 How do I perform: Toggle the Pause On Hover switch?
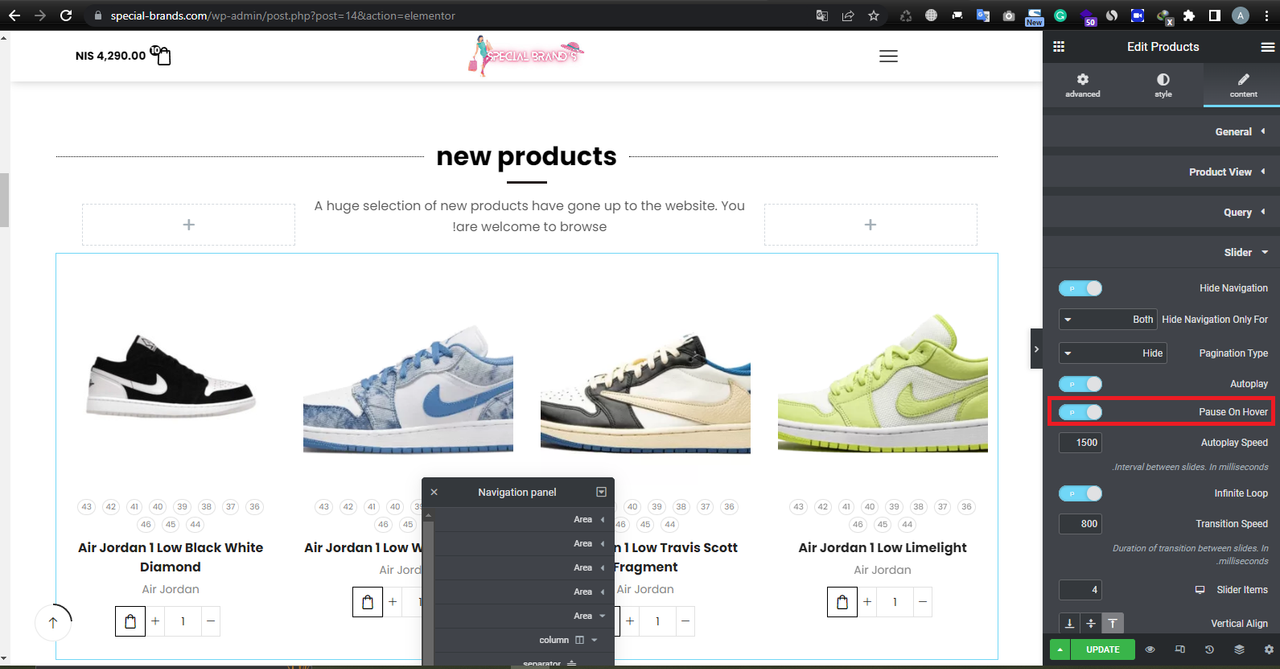(1080, 412)
